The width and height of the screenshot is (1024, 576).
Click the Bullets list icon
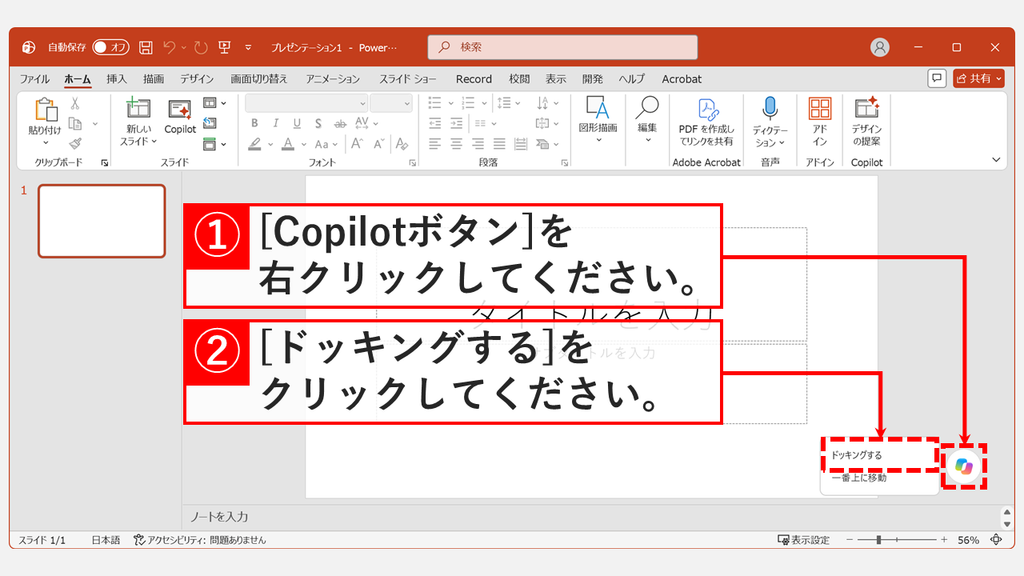434,103
